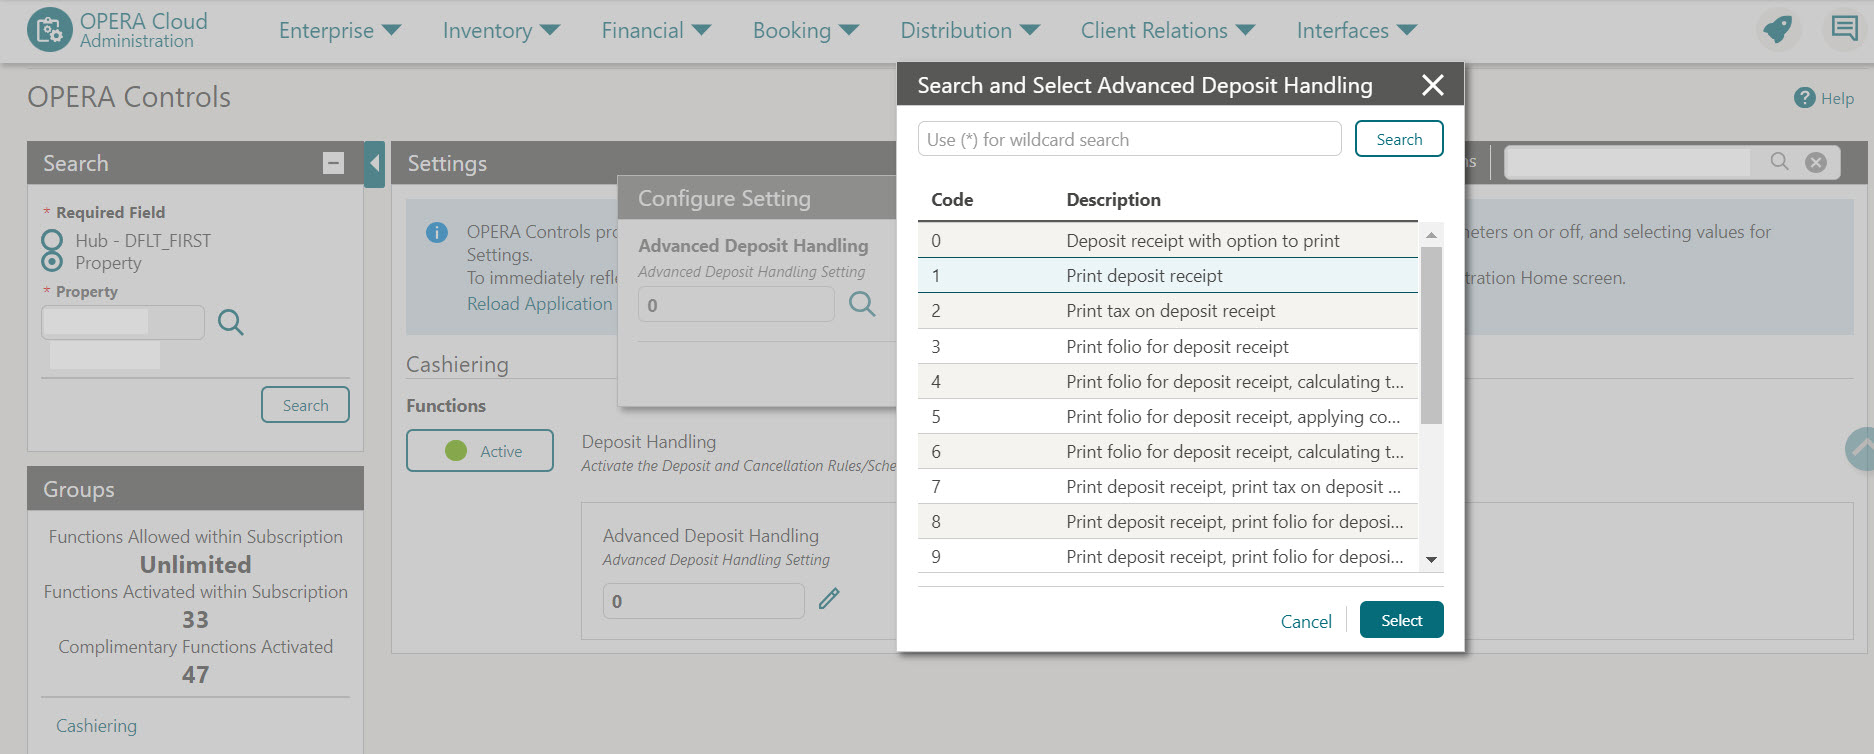Click the teal Select button
1874x754 pixels.
[1401, 620]
